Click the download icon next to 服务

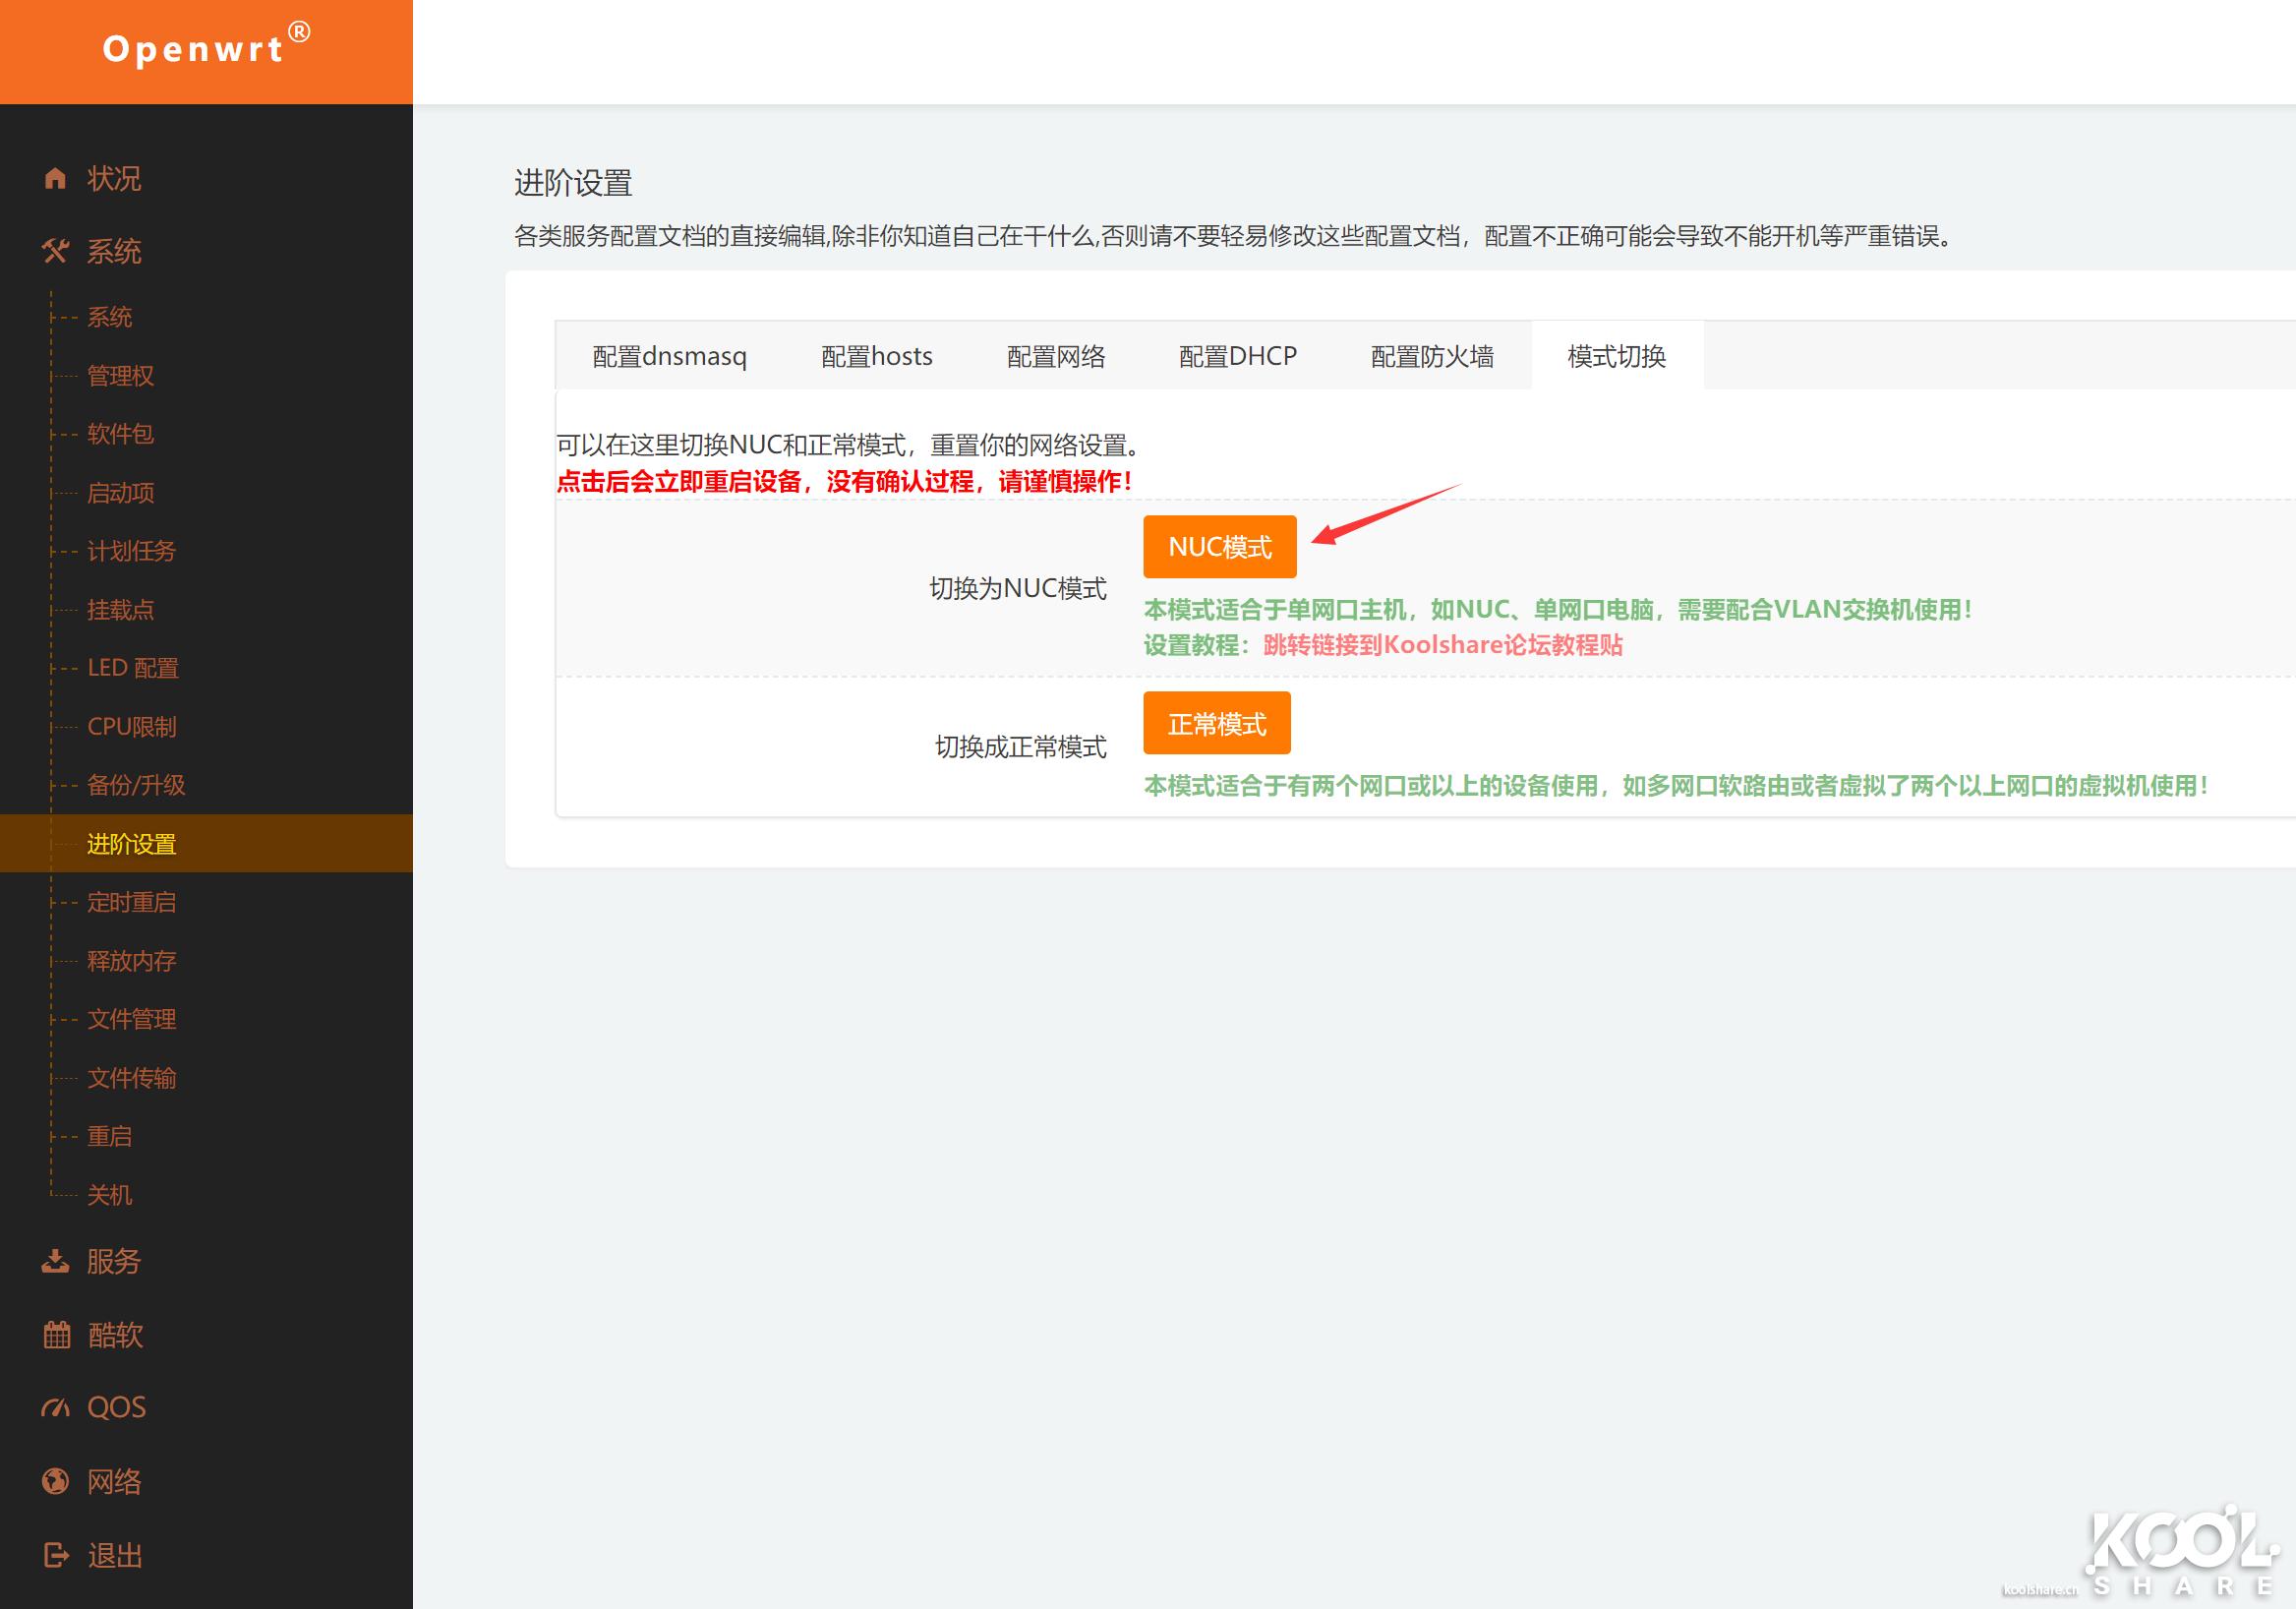tap(55, 1262)
